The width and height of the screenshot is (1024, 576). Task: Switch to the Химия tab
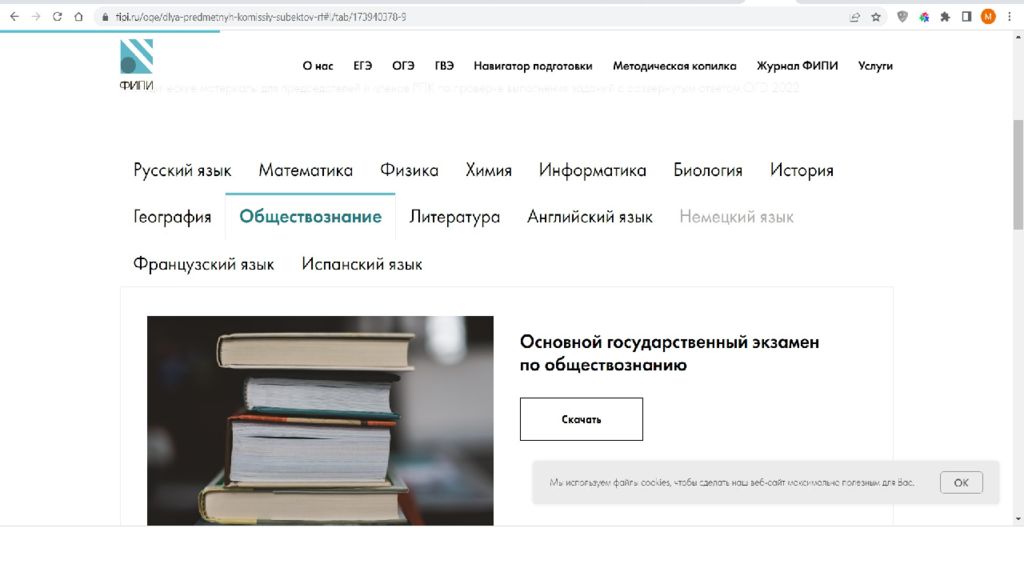488,170
